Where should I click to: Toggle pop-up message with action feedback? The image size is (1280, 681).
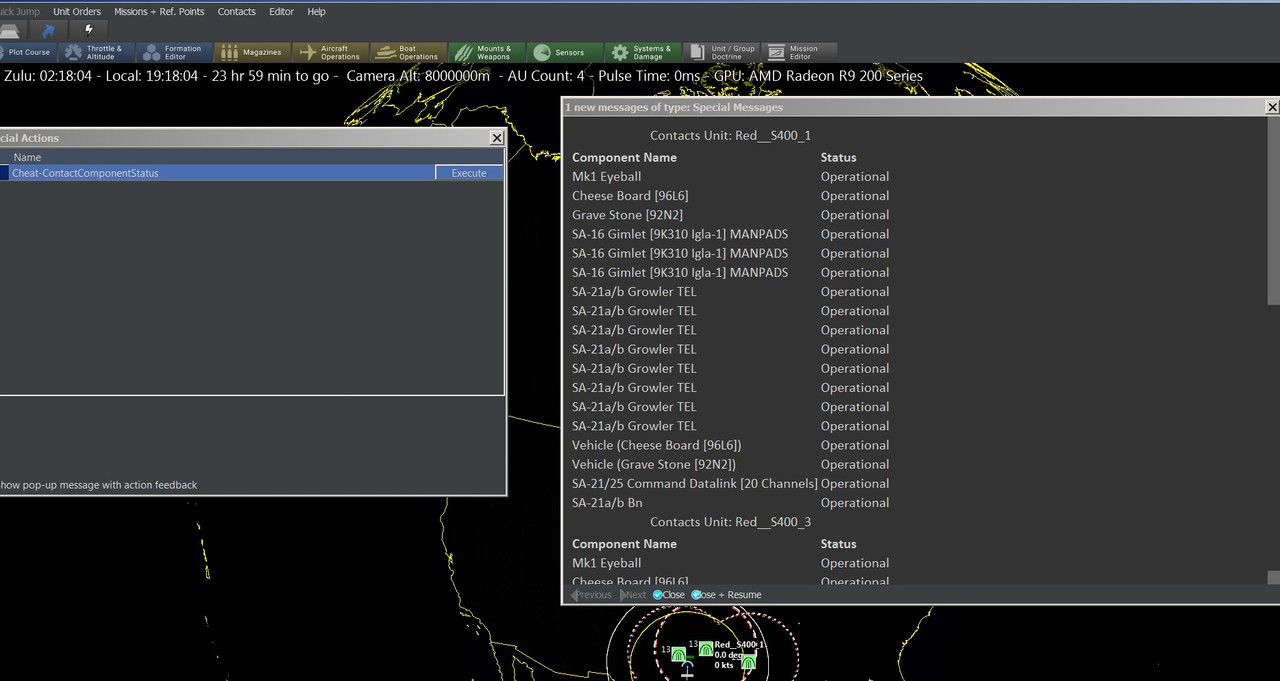point(99,485)
